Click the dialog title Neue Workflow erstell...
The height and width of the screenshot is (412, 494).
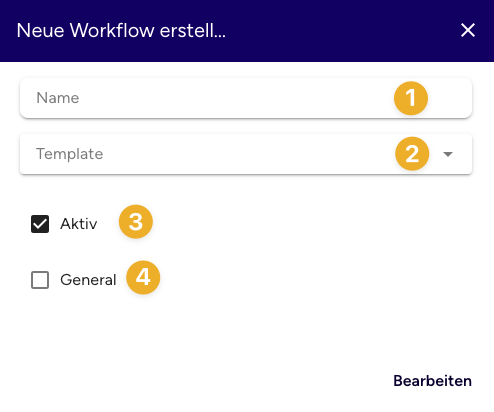[x=121, y=30]
